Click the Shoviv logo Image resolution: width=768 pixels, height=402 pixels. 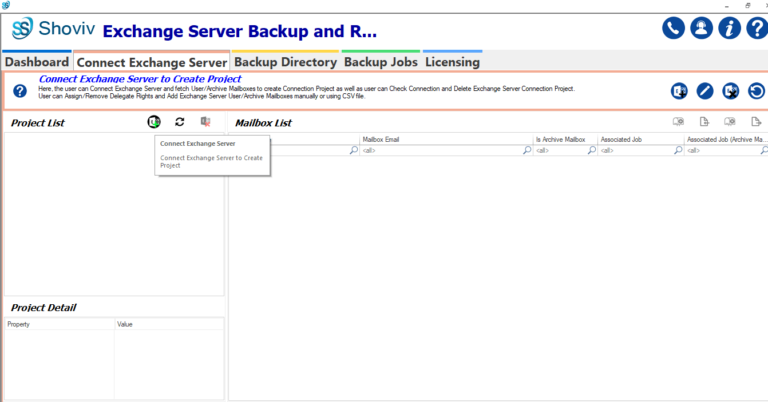click(54, 28)
